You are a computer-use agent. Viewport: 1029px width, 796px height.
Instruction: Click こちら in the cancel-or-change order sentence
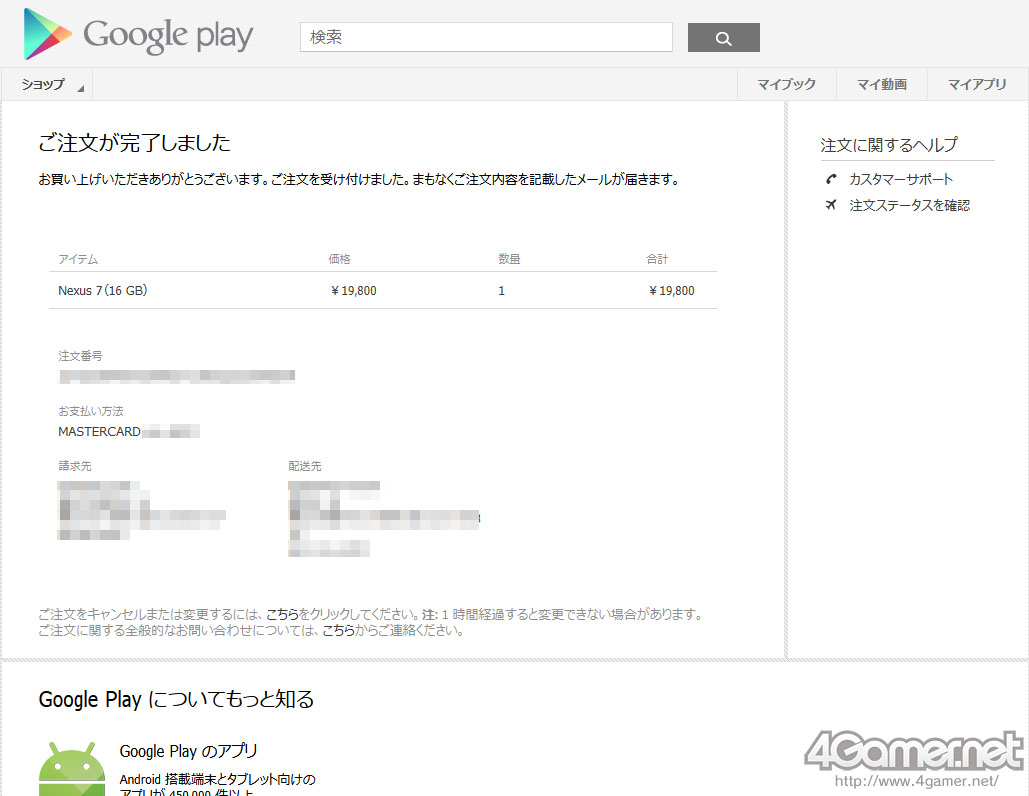(282, 614)
